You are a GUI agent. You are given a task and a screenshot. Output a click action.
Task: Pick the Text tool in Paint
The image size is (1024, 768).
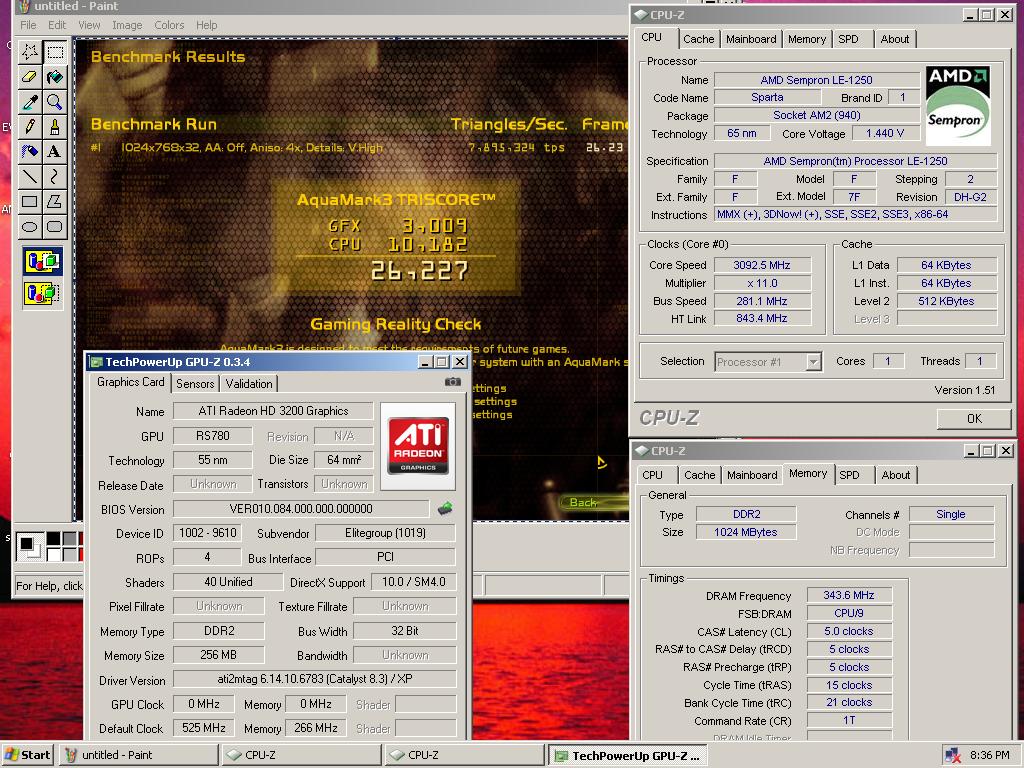click(55, 151)
